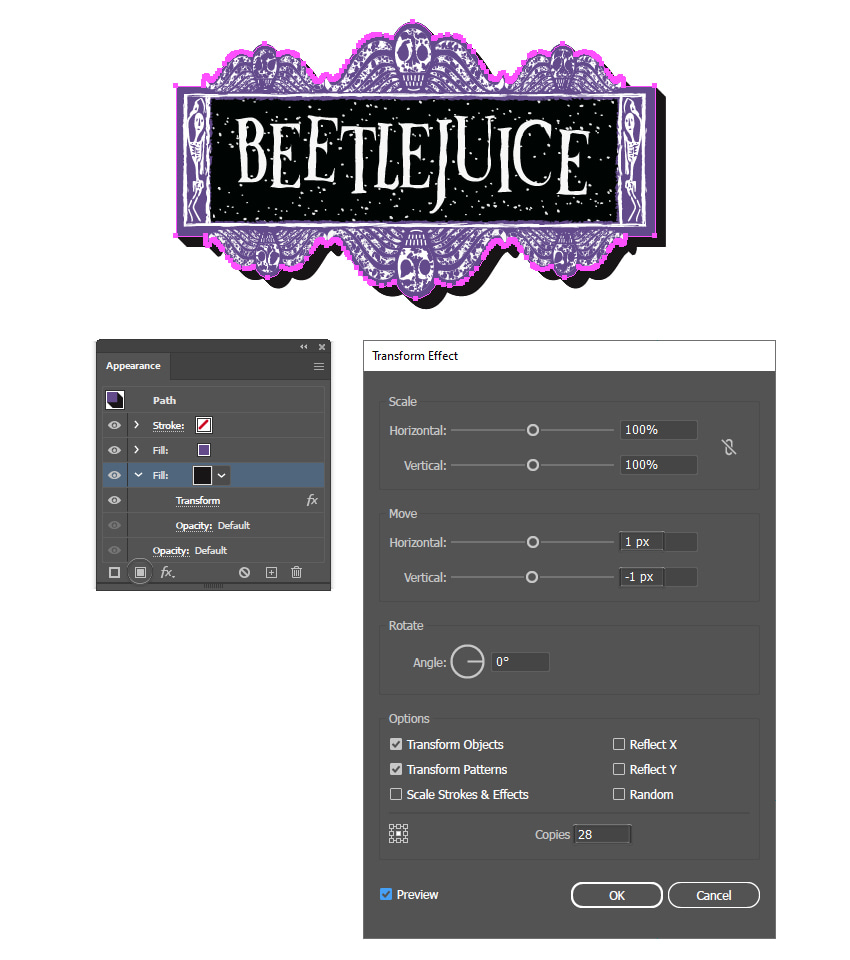This screenshot has height=960, width=850.
Task: Click the black Fill color swatch
Action: click(x=202, y=475)
